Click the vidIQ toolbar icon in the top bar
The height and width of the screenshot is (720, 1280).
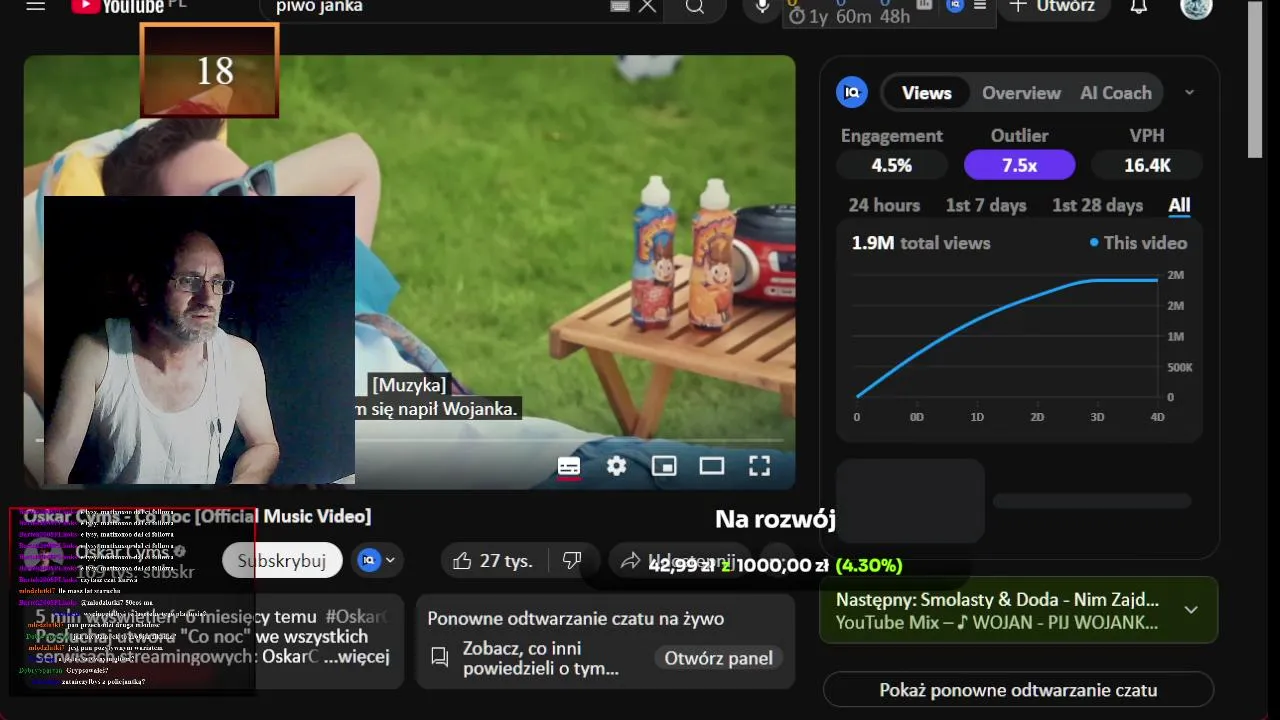[x=955, y=6]
